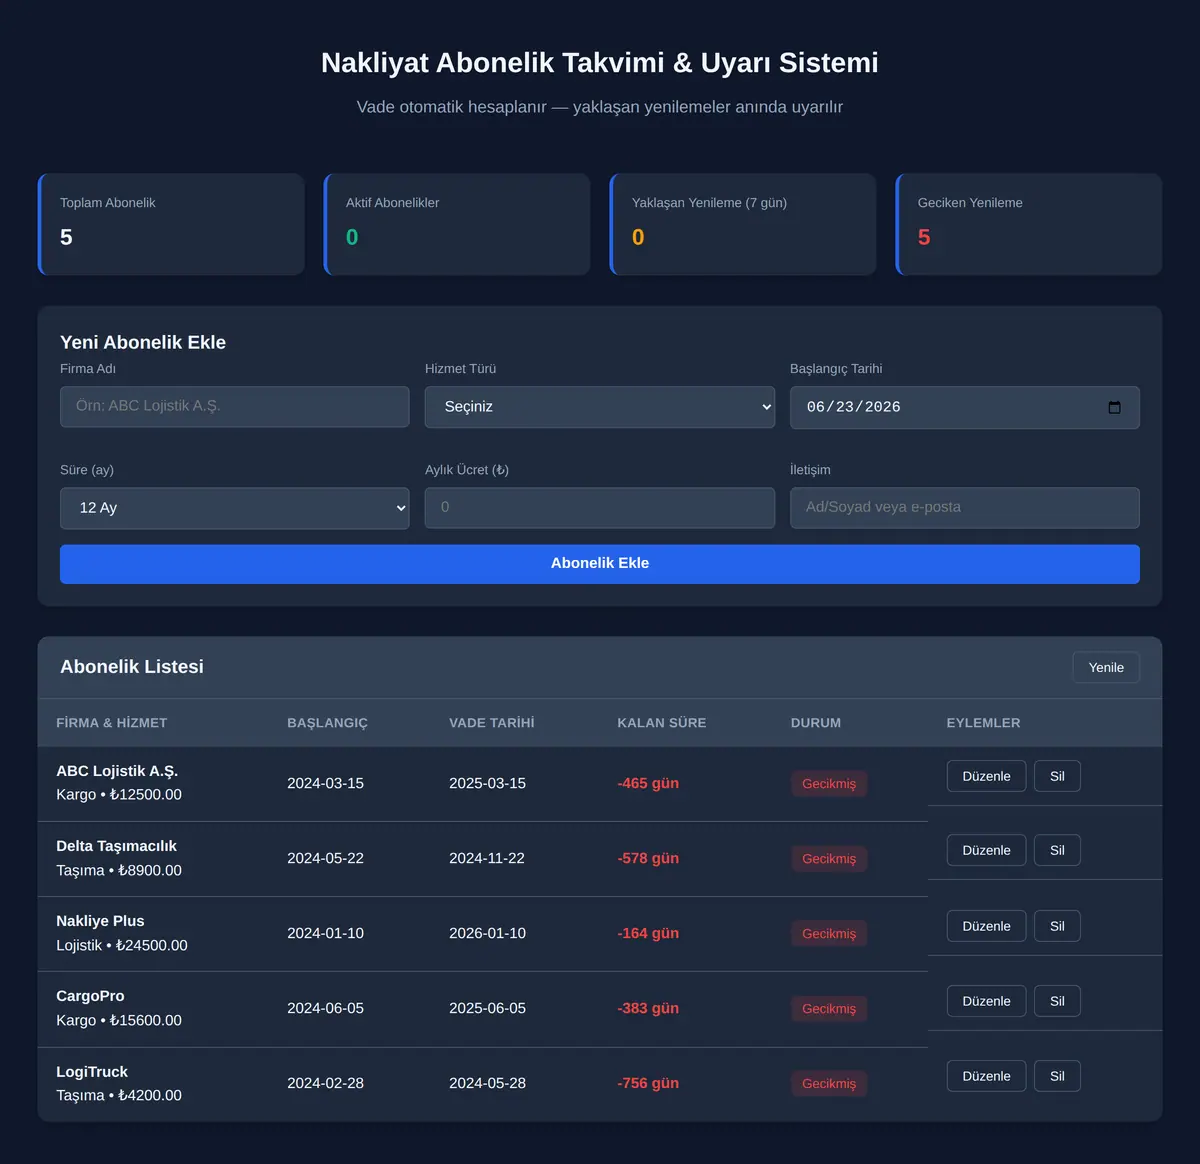Edit the ABC Lojistik A.Ş. subscription
This screenshot has height=1164, width=1200.
point(986,776)
